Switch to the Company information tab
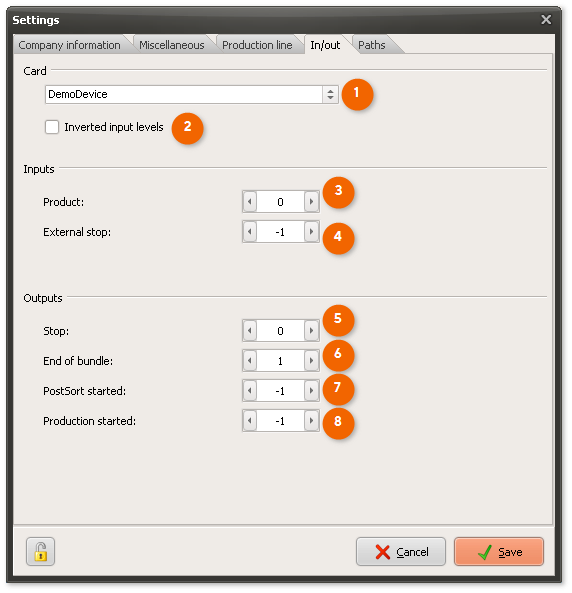 tap(69, 45)
